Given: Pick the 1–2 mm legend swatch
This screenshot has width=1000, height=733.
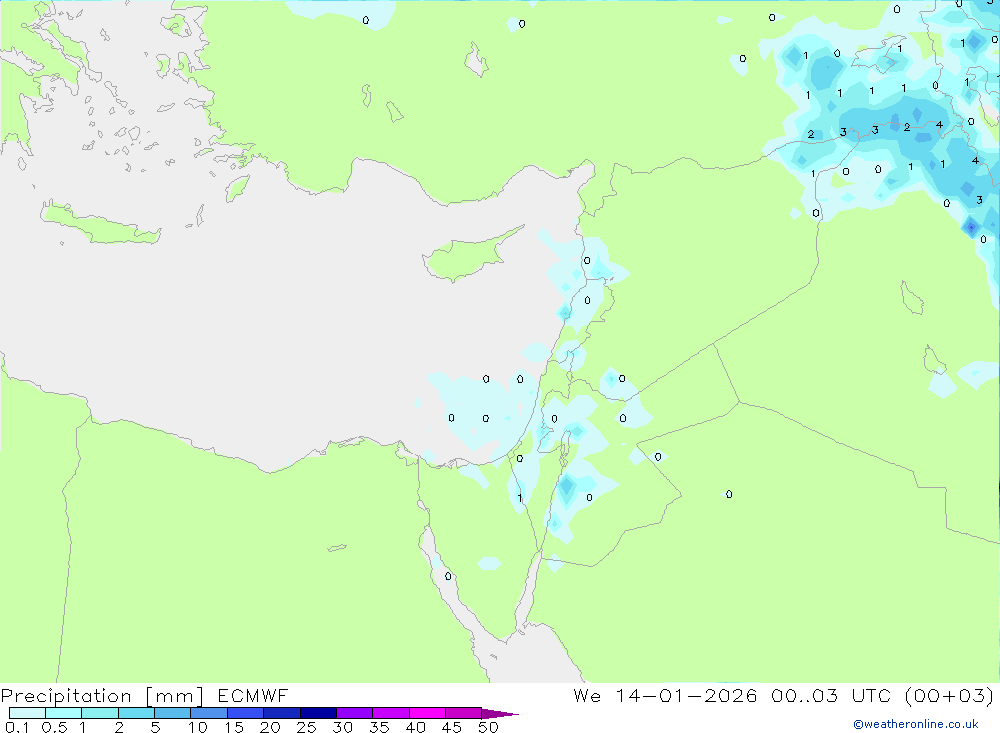Looking at the screenshot, I should 100,713.
